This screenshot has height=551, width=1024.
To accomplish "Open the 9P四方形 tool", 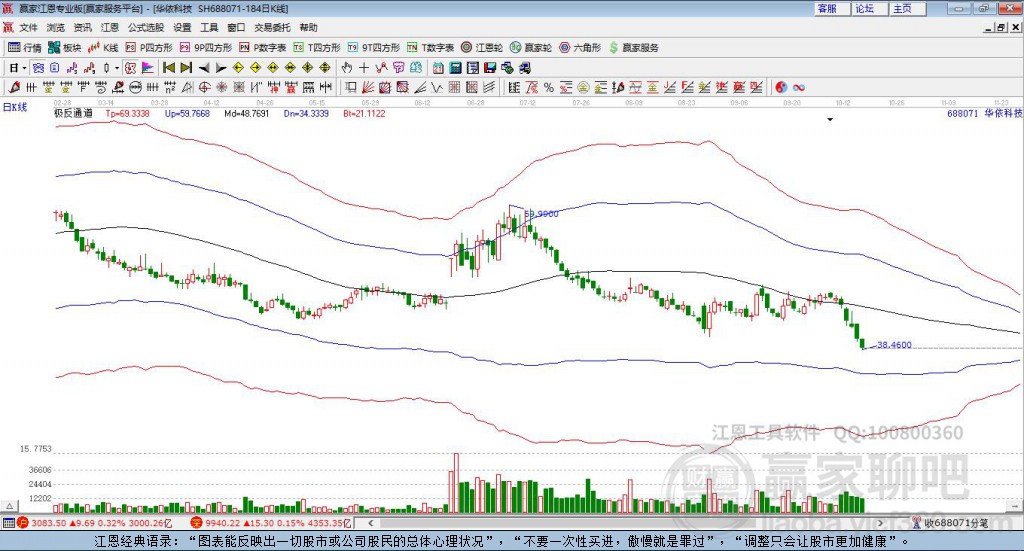I will [x=206, y=48].
